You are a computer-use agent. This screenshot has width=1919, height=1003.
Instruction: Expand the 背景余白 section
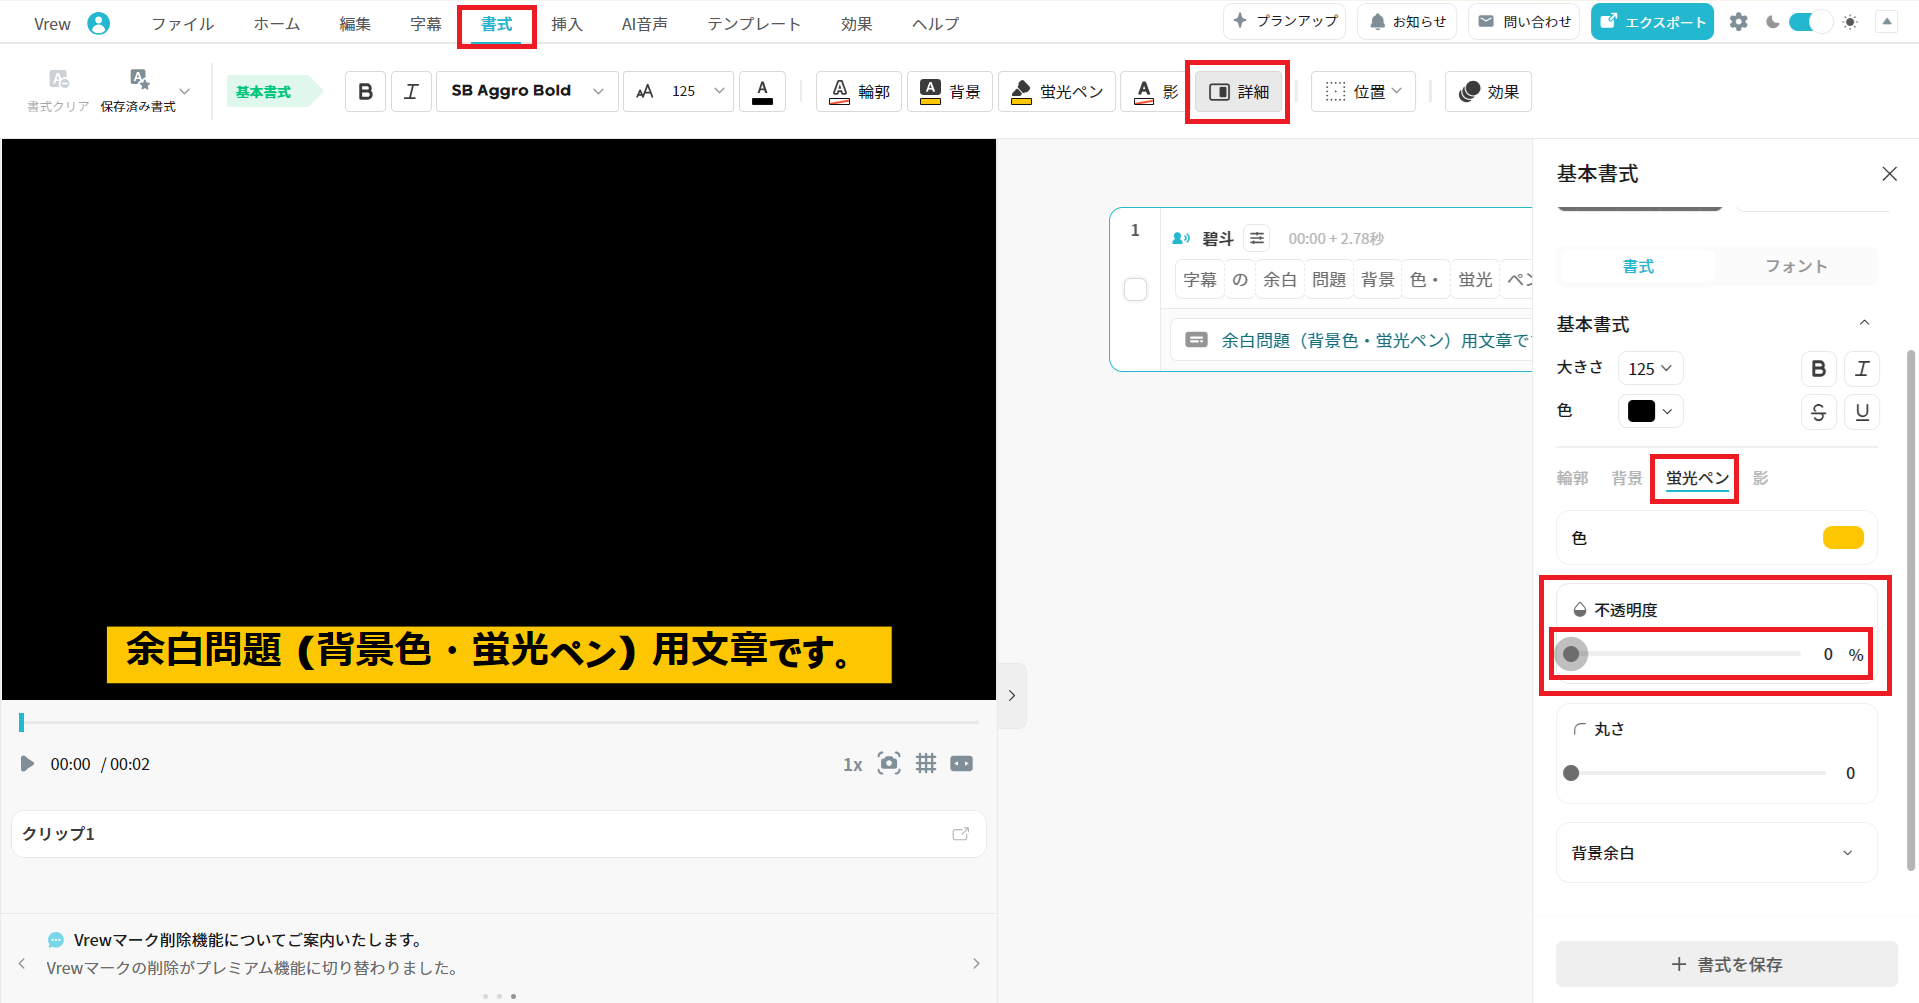coord(1716,853)
